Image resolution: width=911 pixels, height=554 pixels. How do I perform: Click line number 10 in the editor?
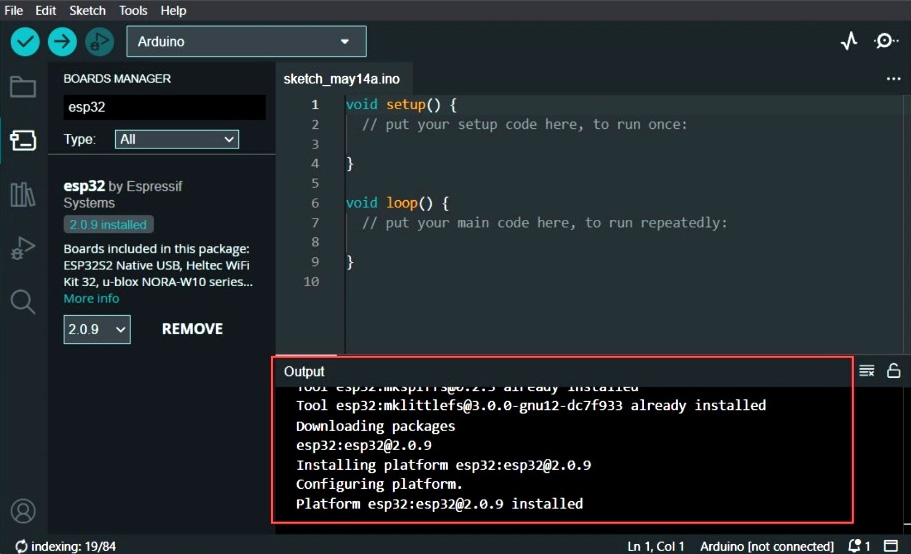[x=311, y=282]
